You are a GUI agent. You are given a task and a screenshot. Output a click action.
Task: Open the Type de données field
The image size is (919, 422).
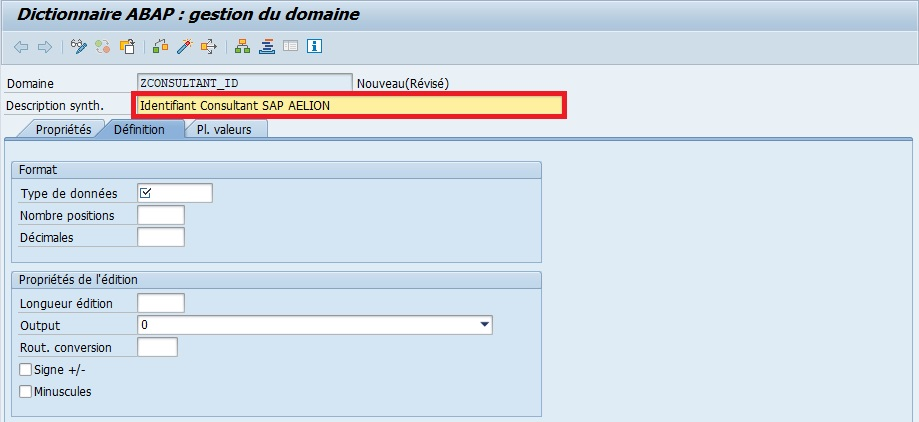tap(174, 193)
